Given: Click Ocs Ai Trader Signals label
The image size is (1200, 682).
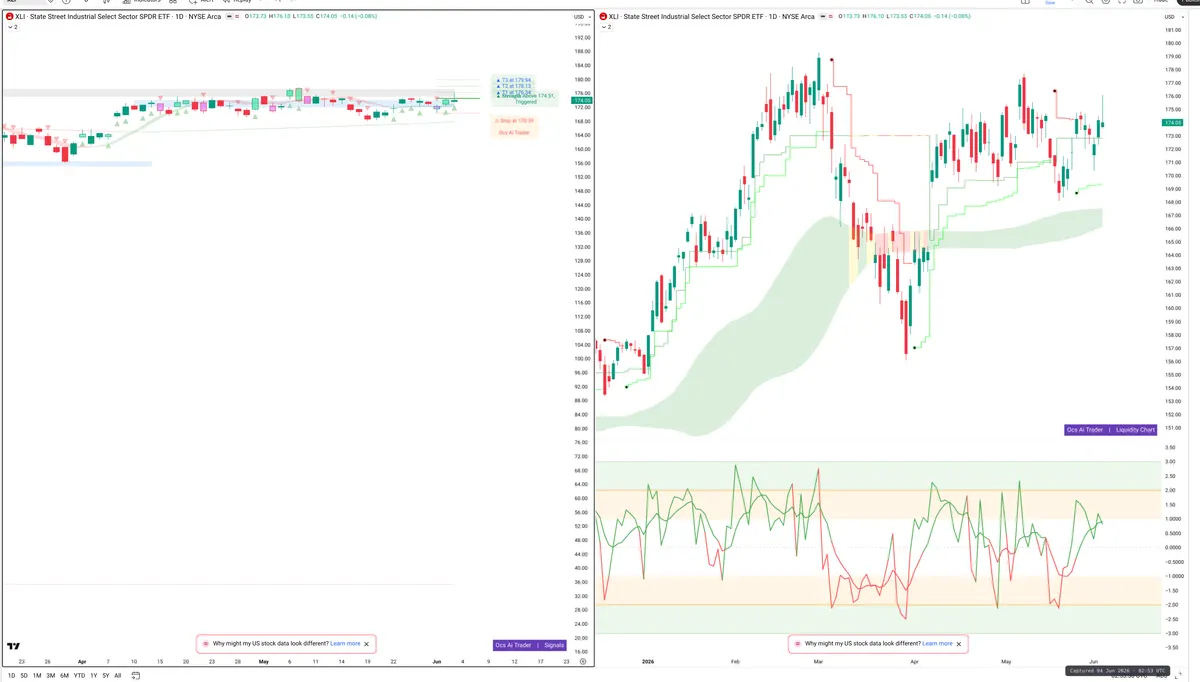Looking at the screenshot, I should coord(530,645).
